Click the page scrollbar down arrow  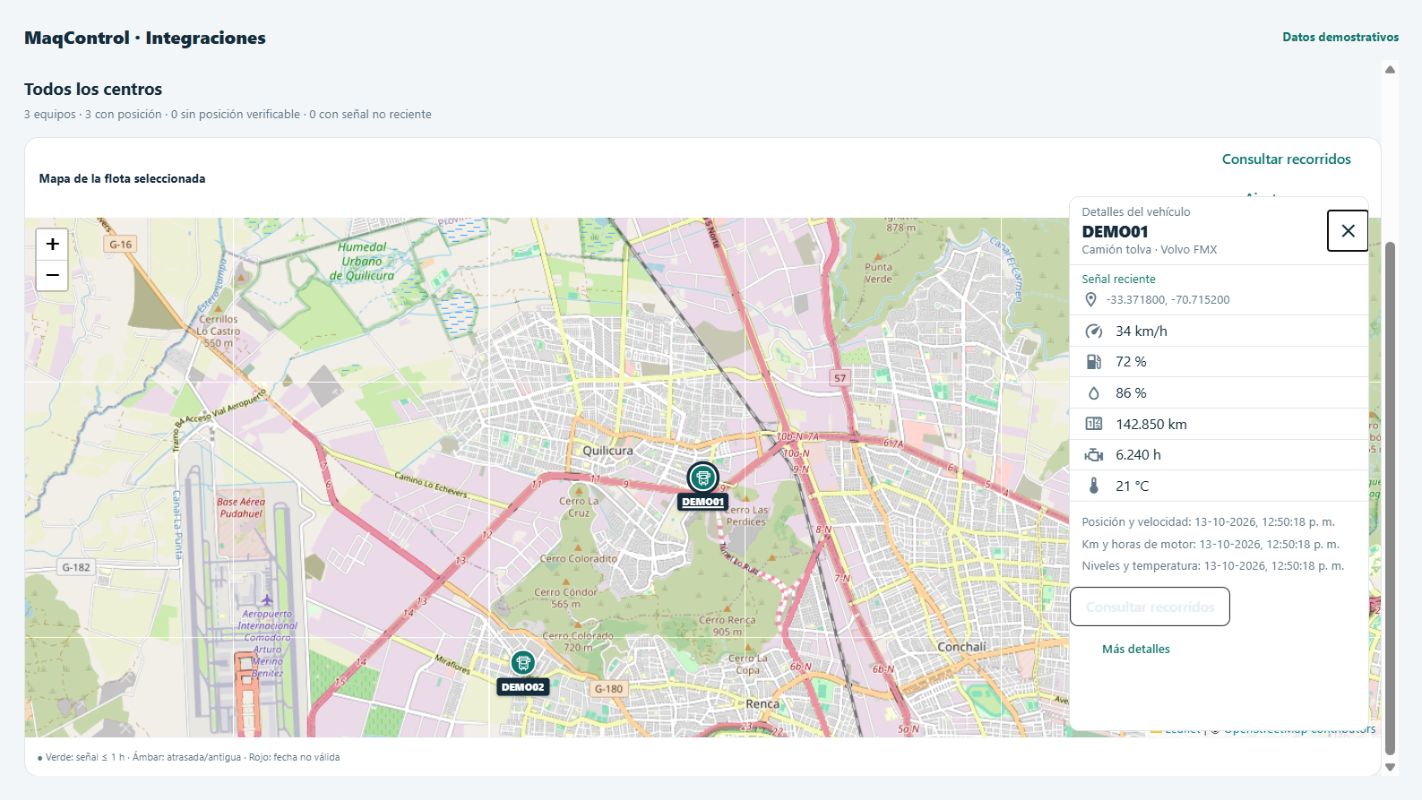click(1389, 767)
